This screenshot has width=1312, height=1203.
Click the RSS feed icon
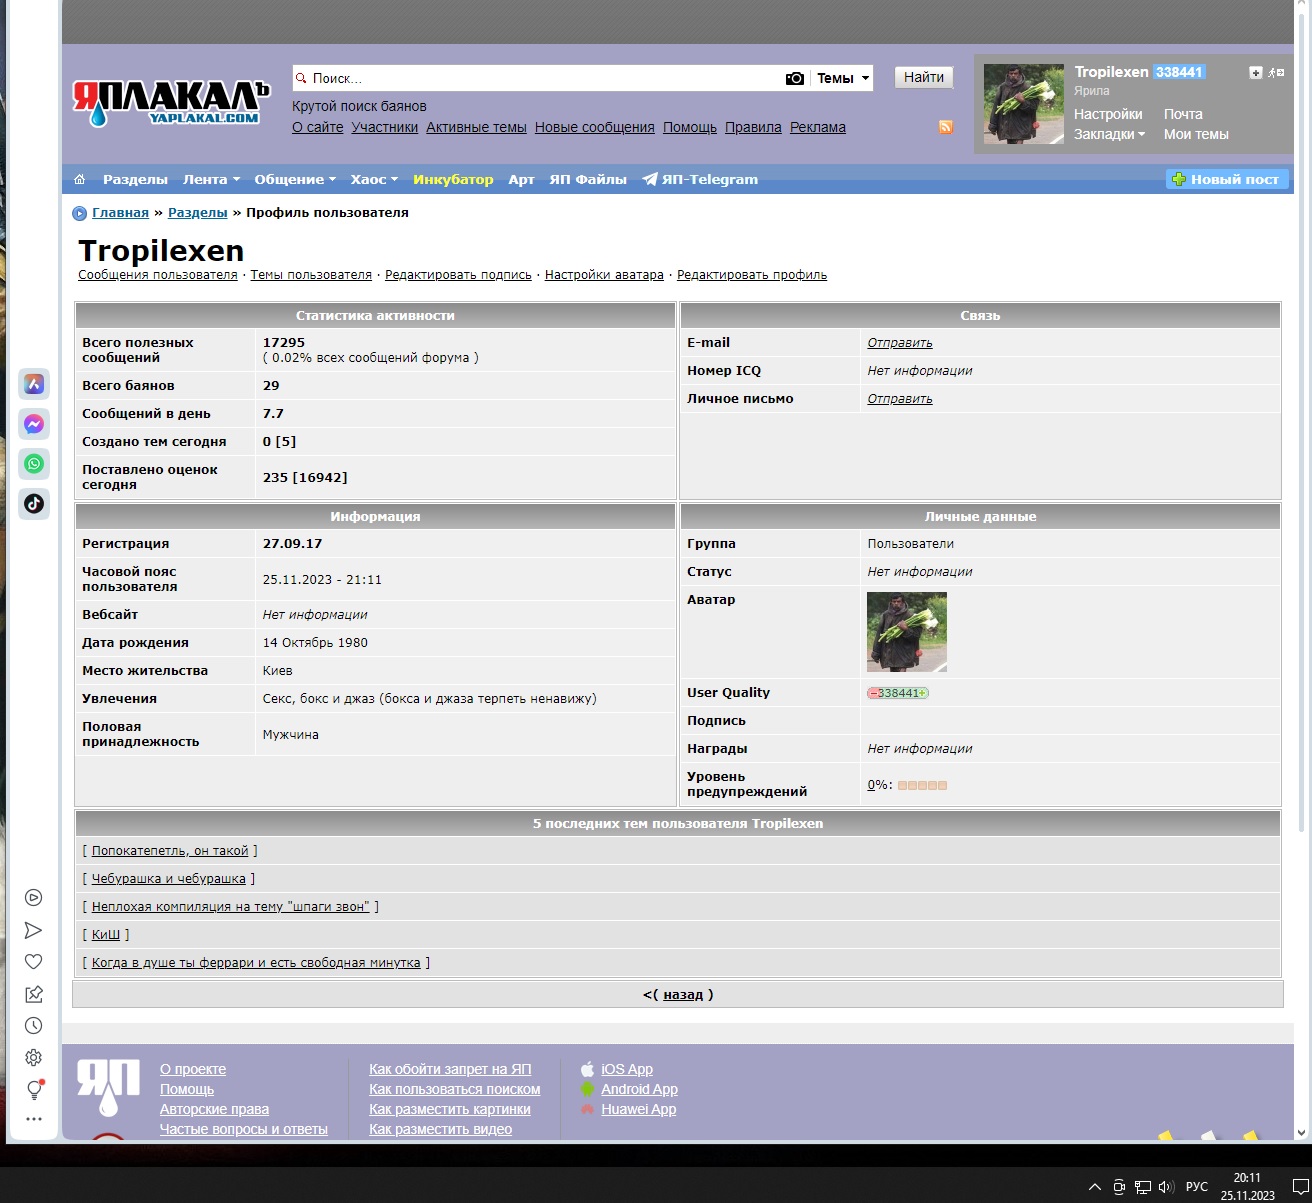[x=946, y=127]
